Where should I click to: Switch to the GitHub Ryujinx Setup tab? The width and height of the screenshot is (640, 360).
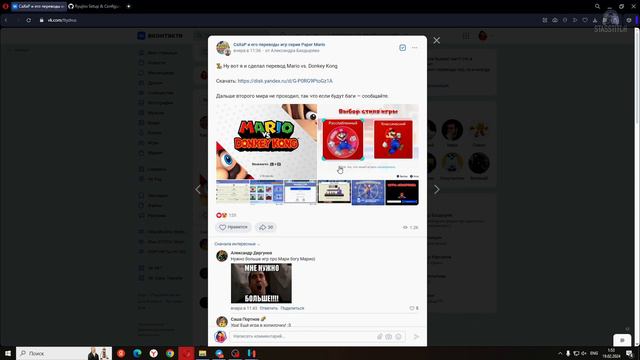[x=94, y=6]
